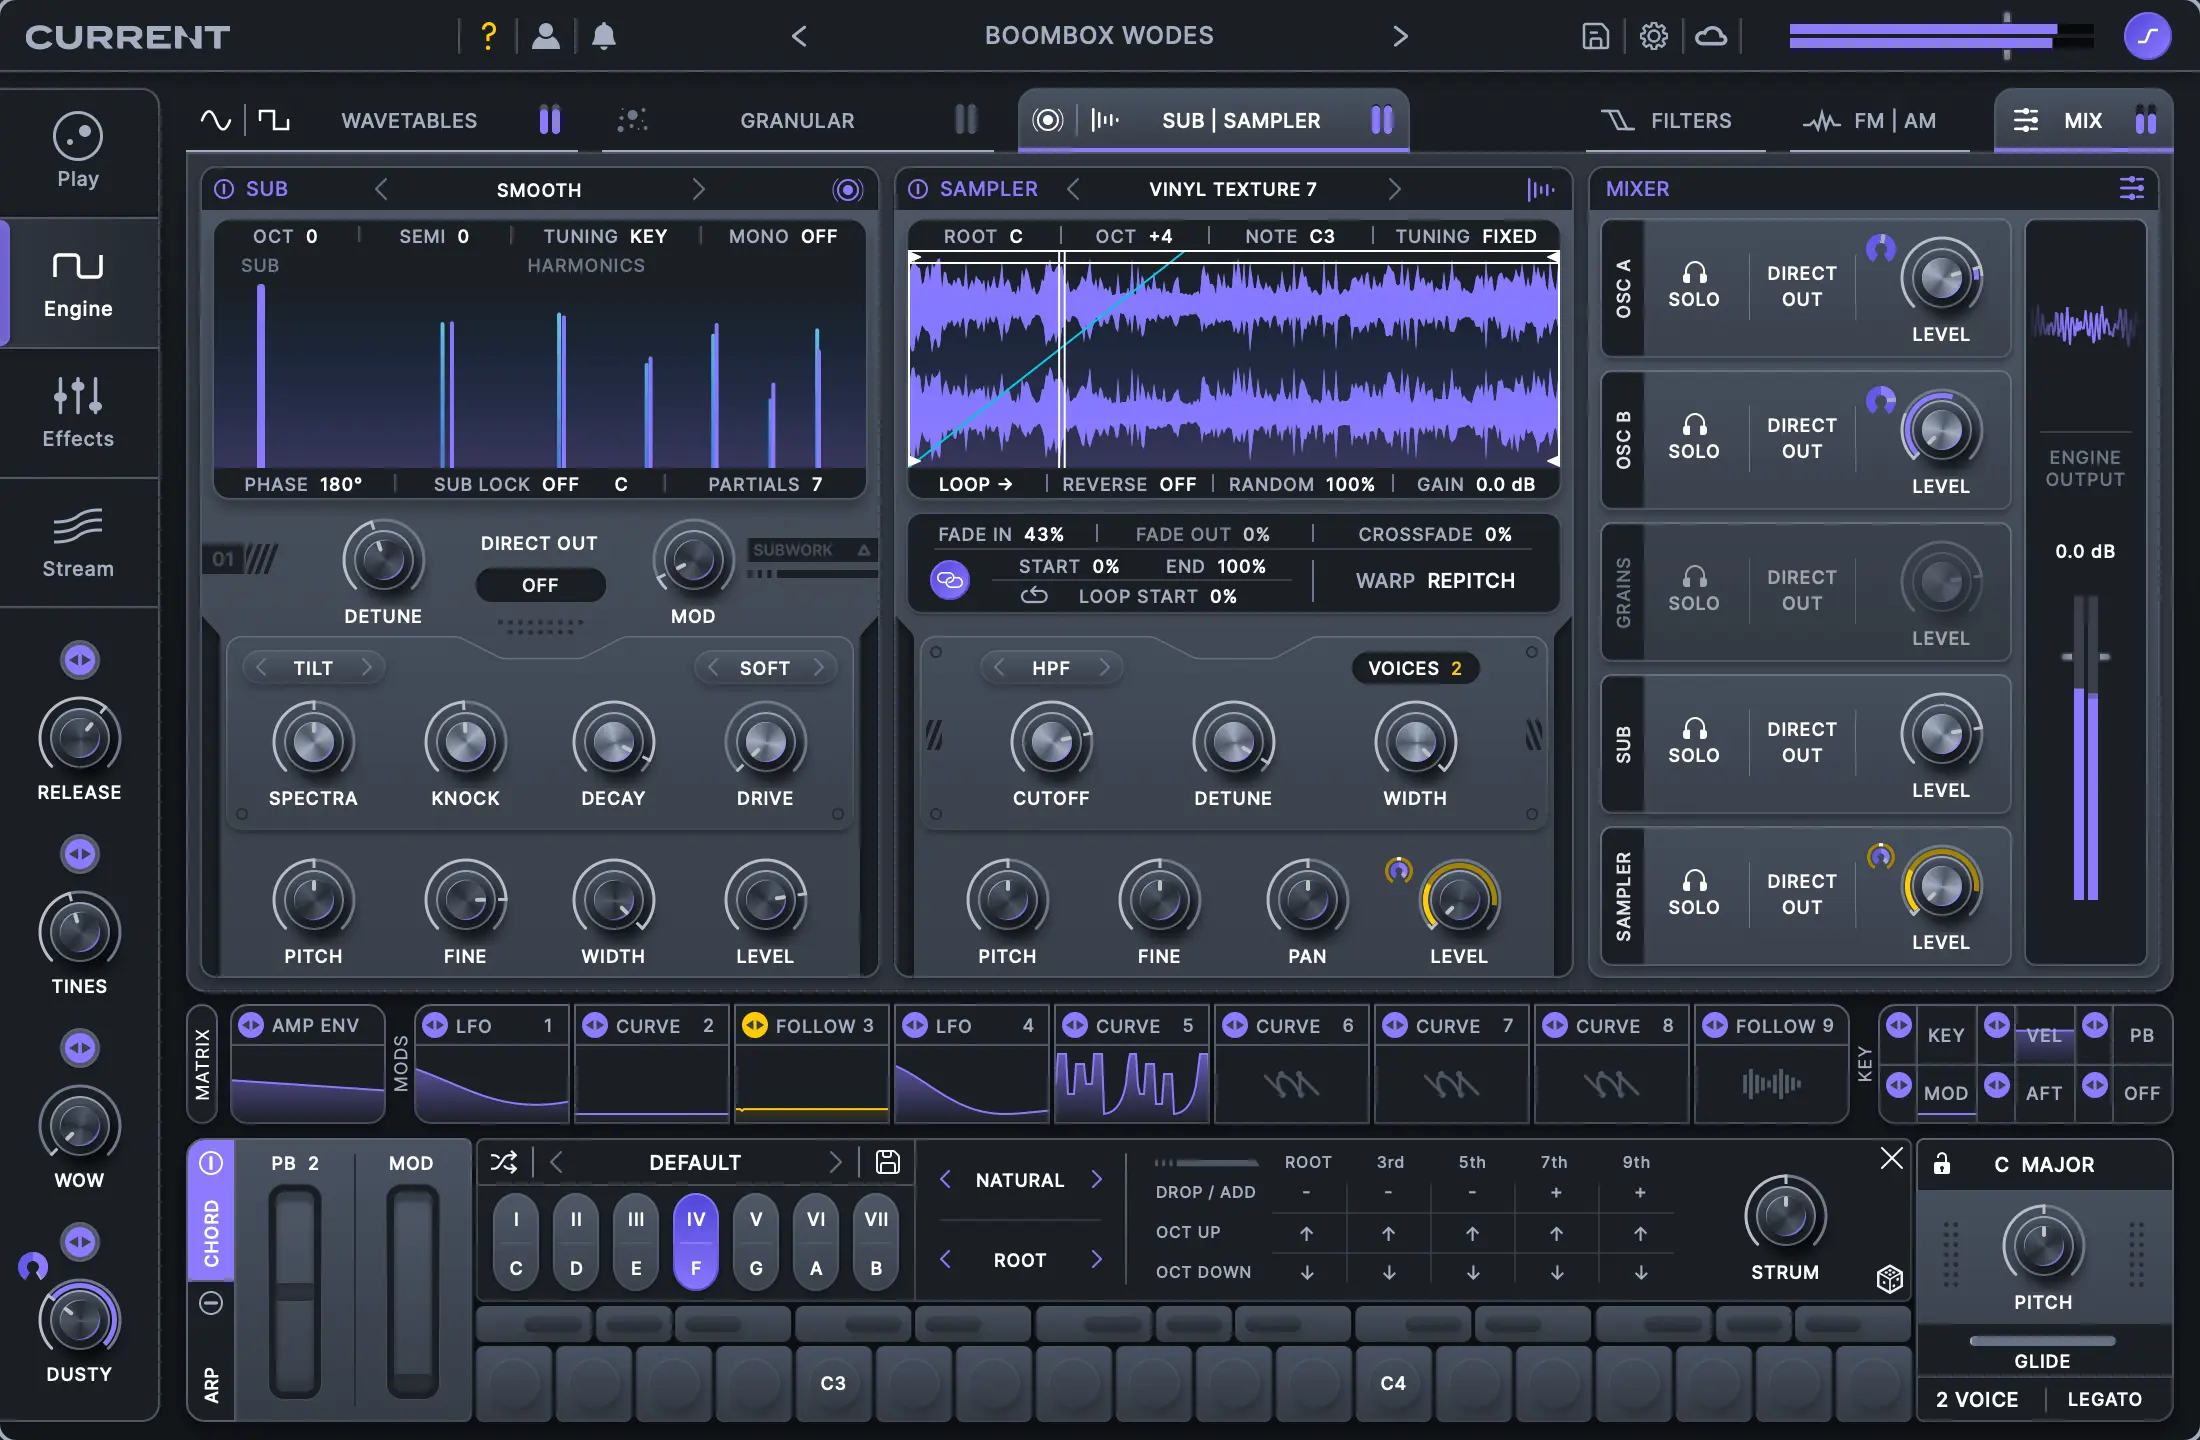Open the help question mark icon
Image resolution: width=2200 pixels, height=1440 pixels.
point(489,35)
